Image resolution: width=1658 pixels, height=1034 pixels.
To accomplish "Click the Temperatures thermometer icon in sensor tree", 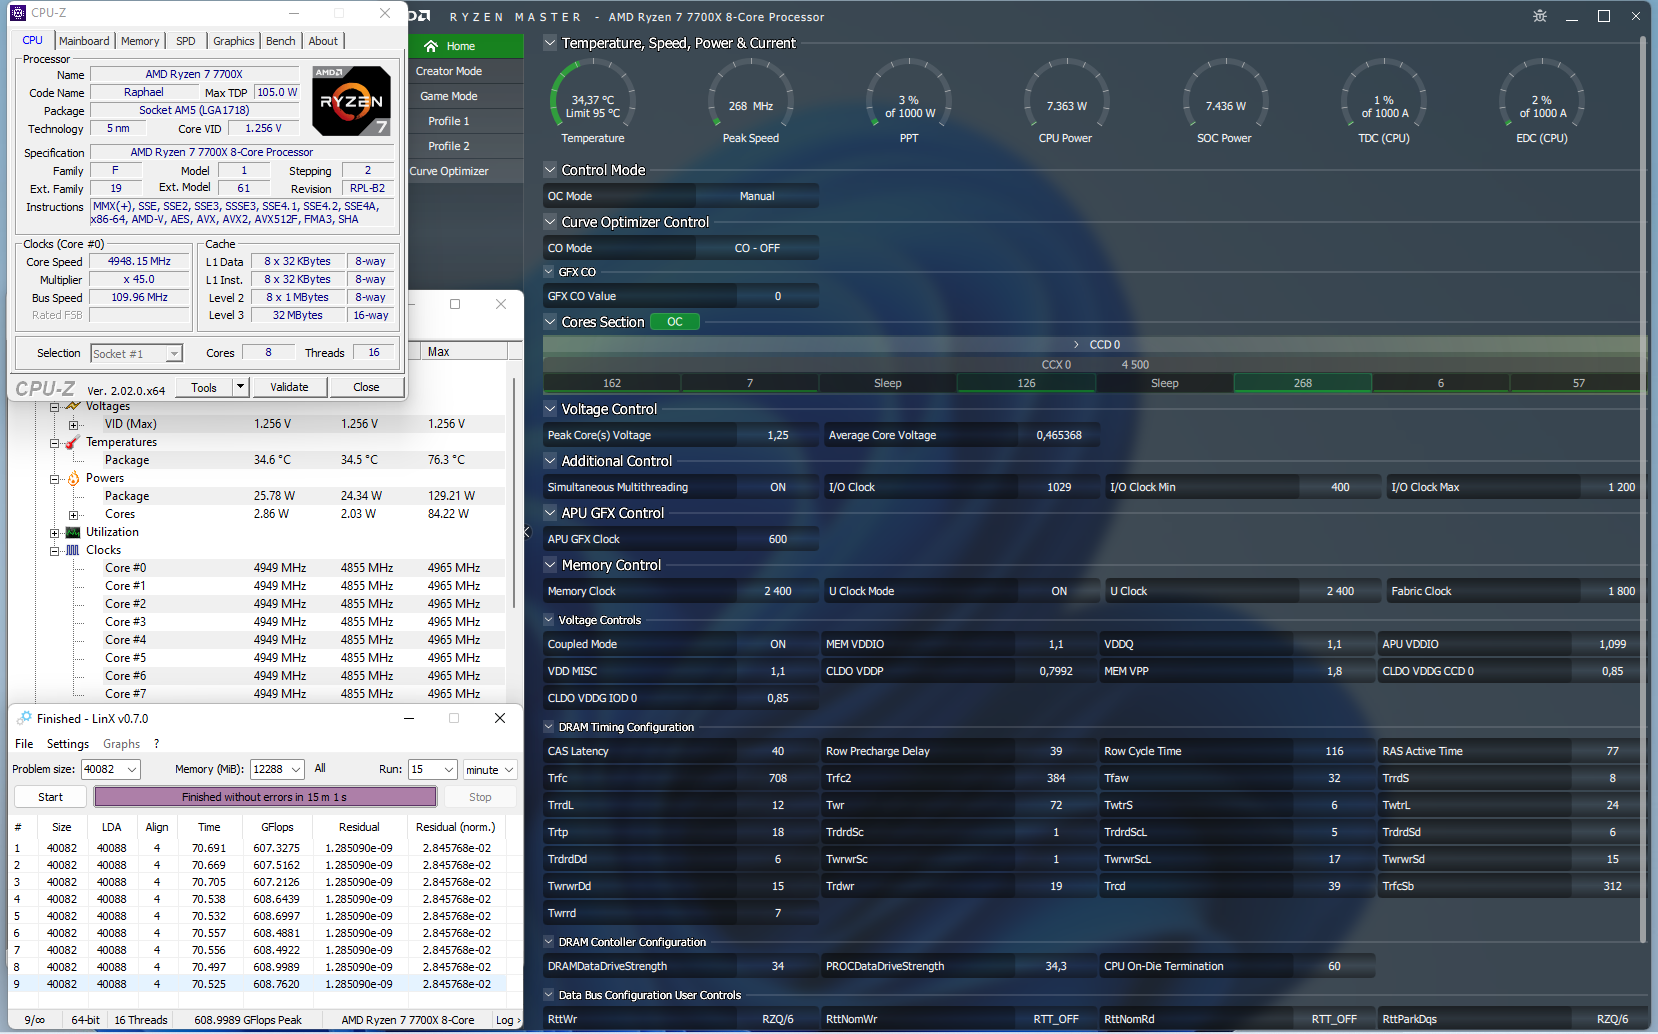I will point(72,442).
